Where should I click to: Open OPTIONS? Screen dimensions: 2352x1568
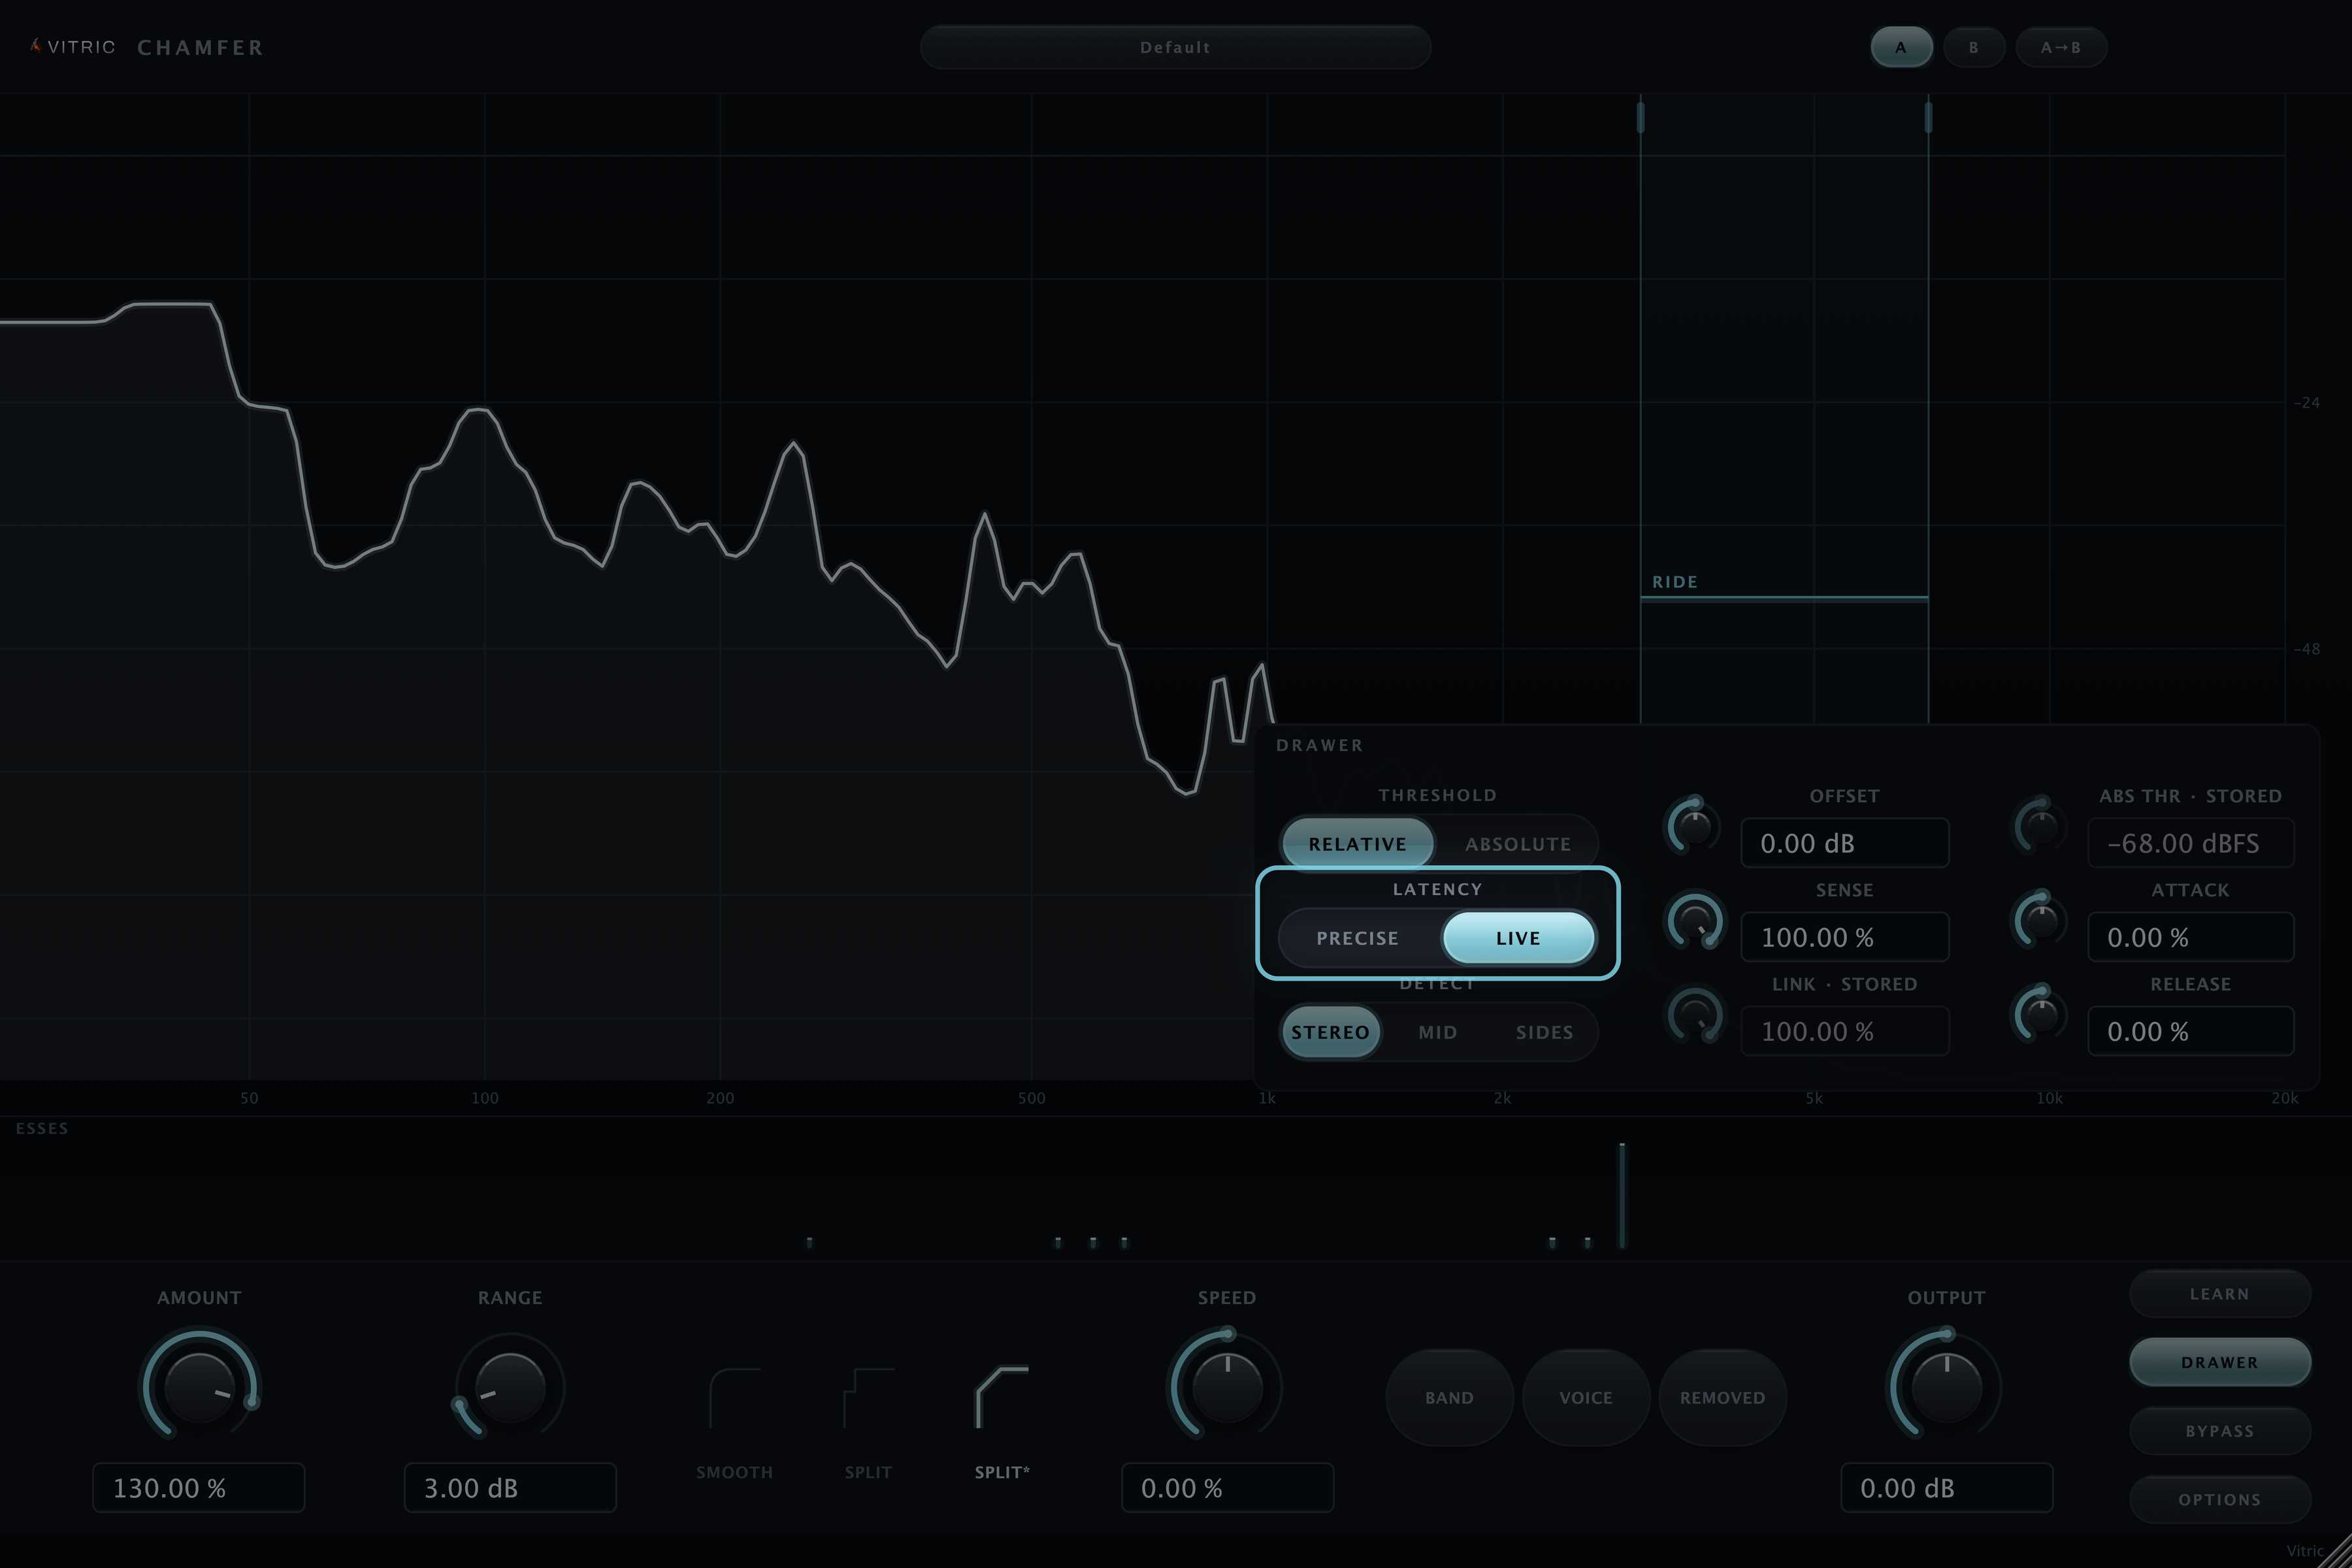(2220, 1500)
